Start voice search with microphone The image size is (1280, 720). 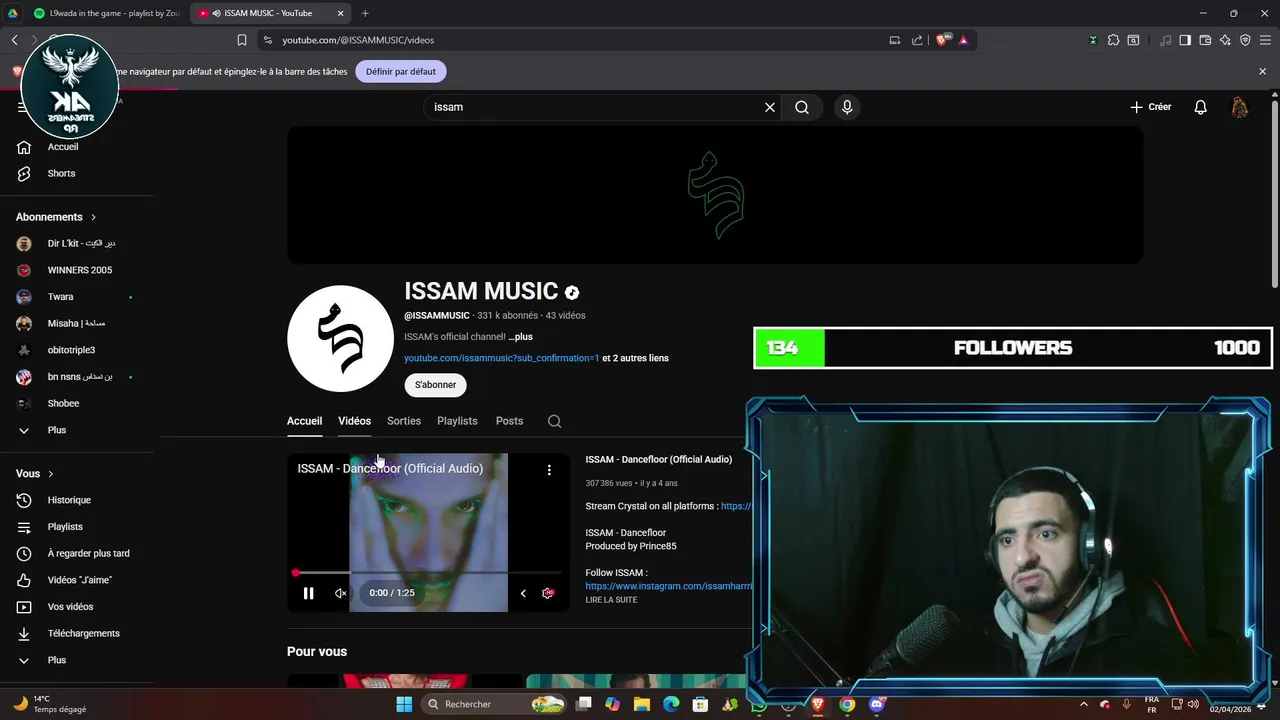(x=847, y=107)
